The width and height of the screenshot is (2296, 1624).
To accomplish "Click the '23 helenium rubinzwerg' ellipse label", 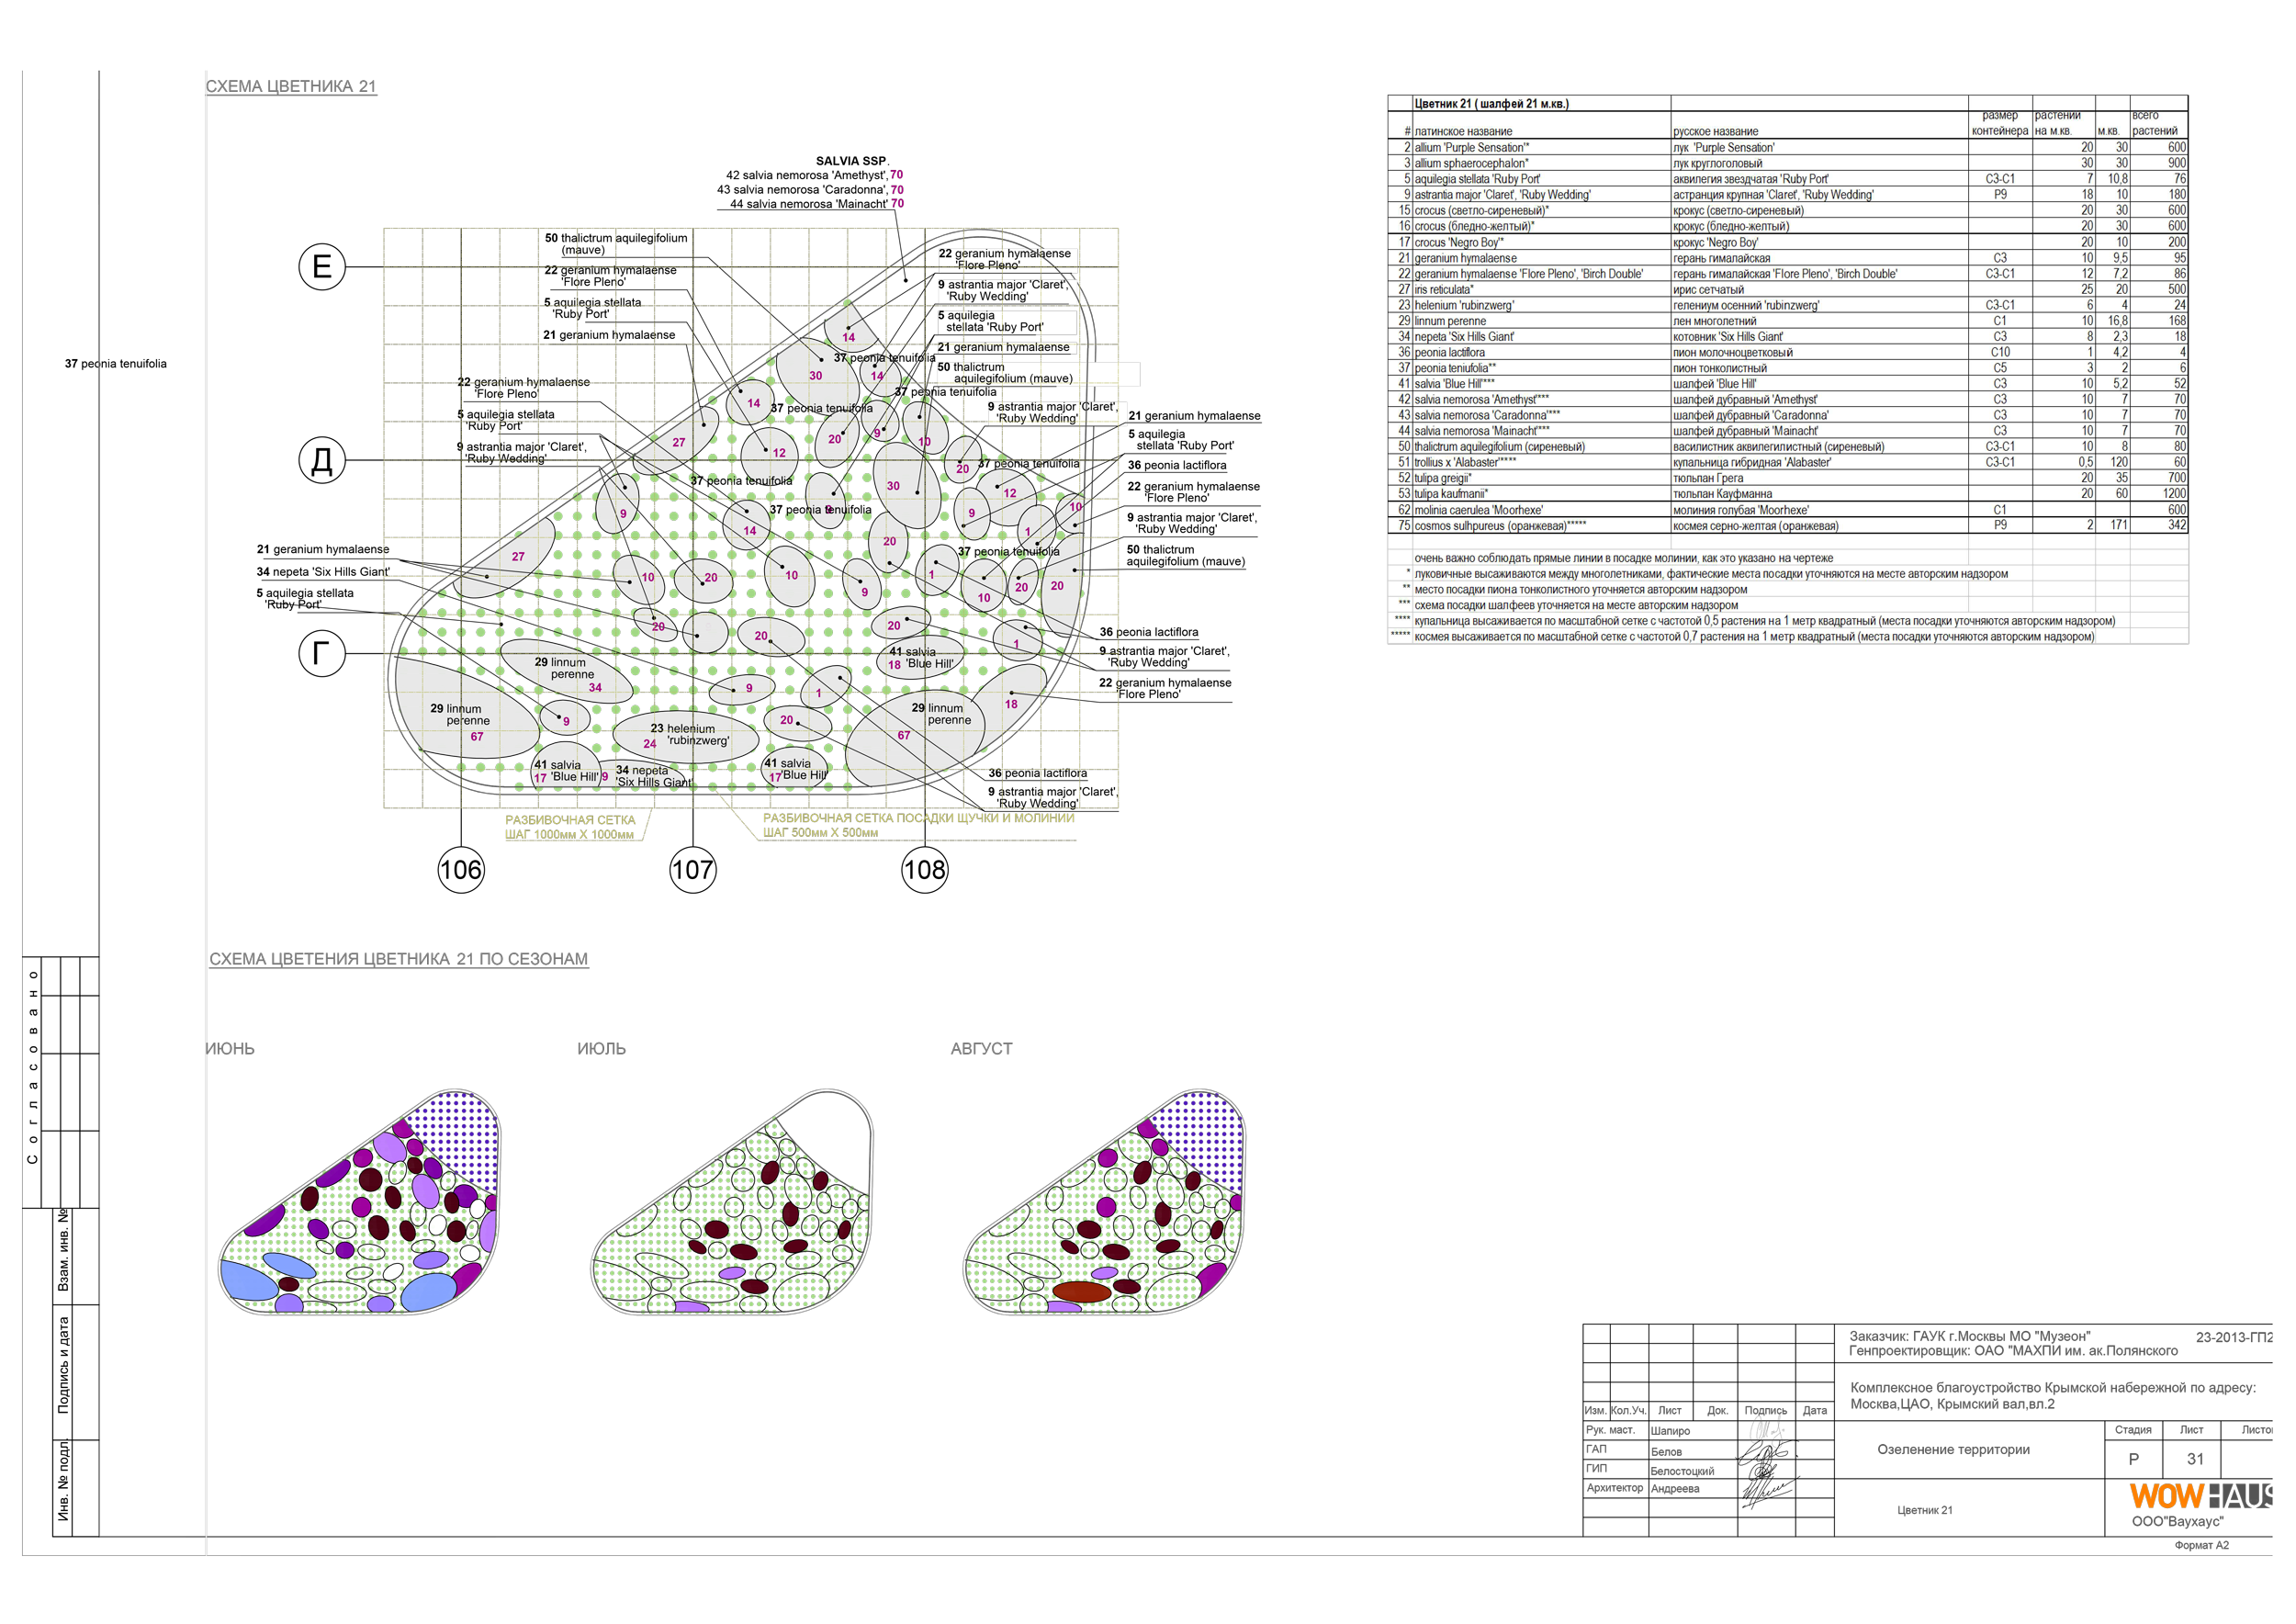I will (x=689, y=735).
